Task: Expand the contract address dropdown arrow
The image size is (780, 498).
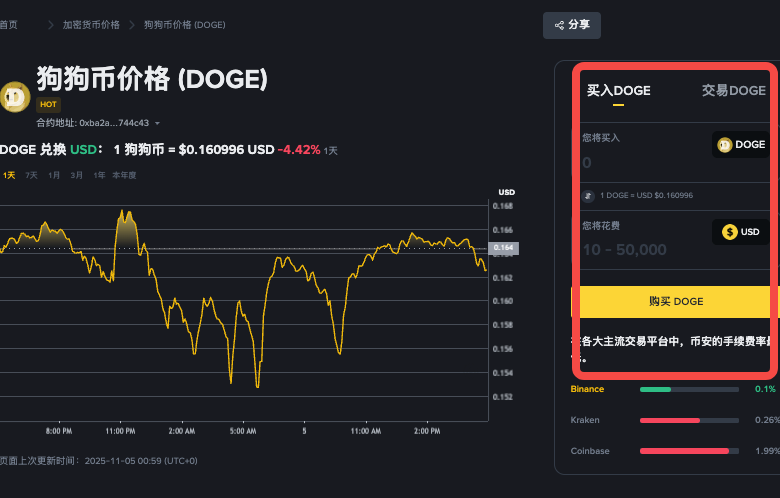Action: point(157,123)
